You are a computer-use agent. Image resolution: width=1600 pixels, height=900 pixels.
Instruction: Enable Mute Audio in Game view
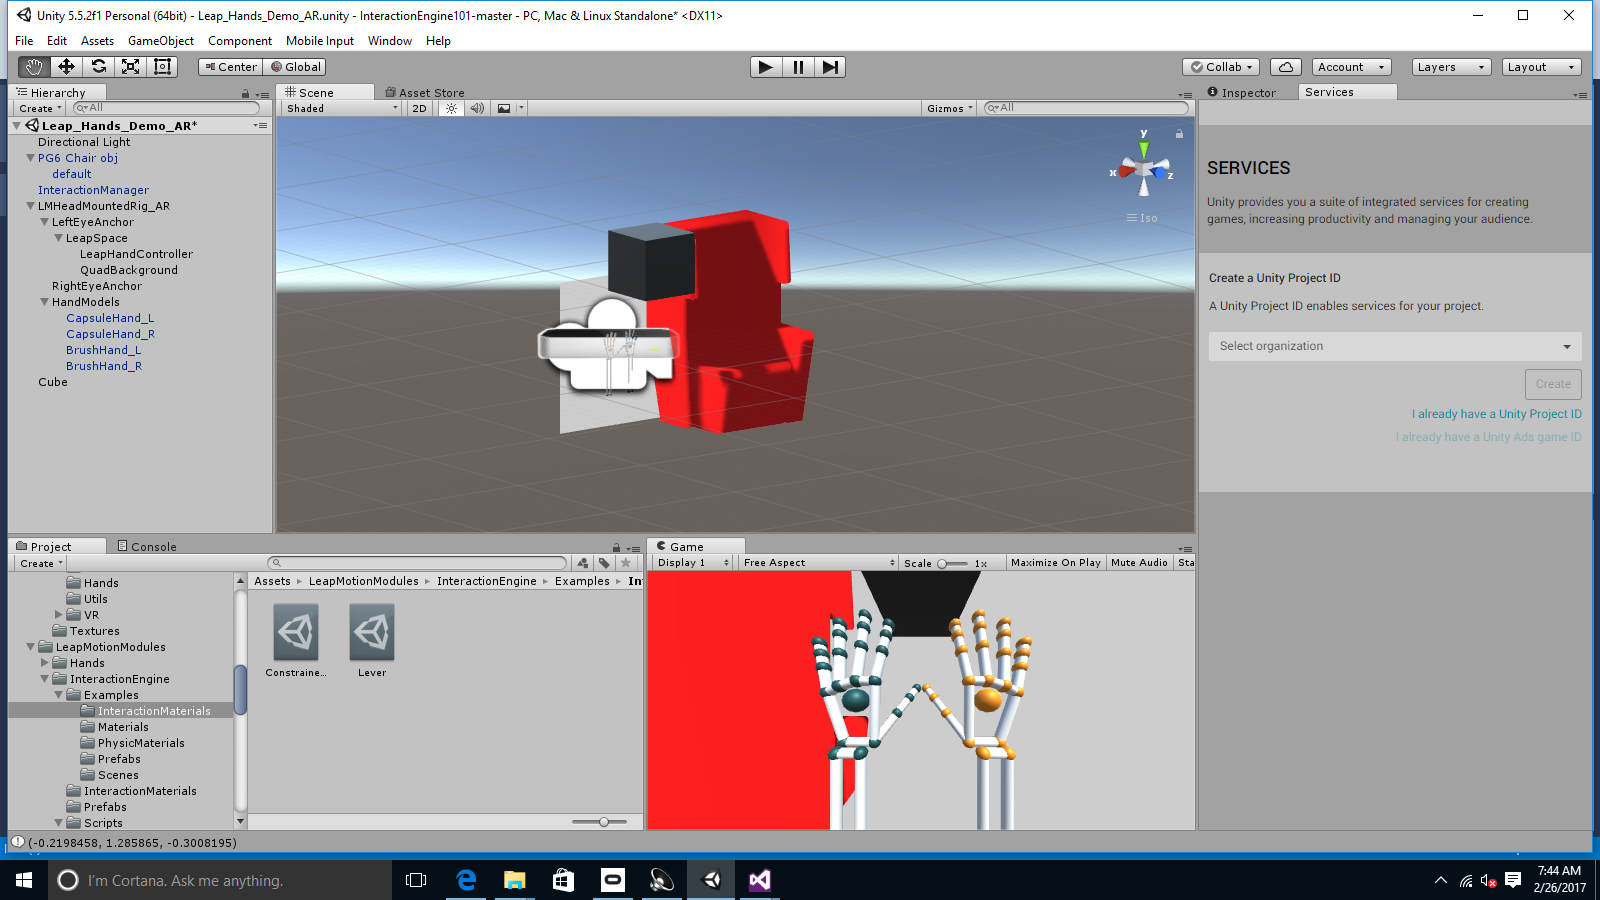pos(1139,563)
